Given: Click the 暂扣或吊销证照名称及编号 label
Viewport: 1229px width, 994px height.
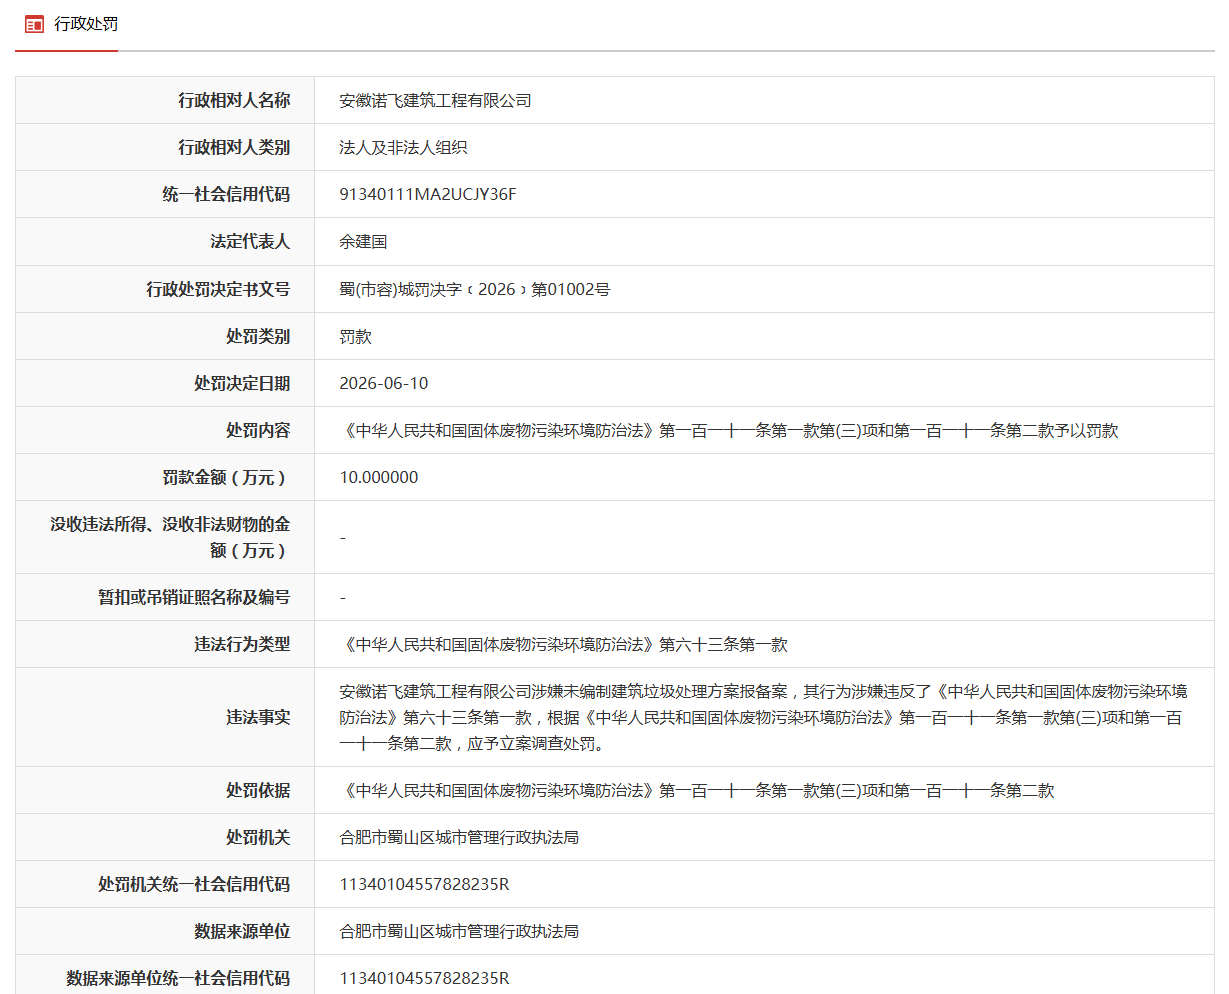Looking at the screenshot, I should (194, 597).
